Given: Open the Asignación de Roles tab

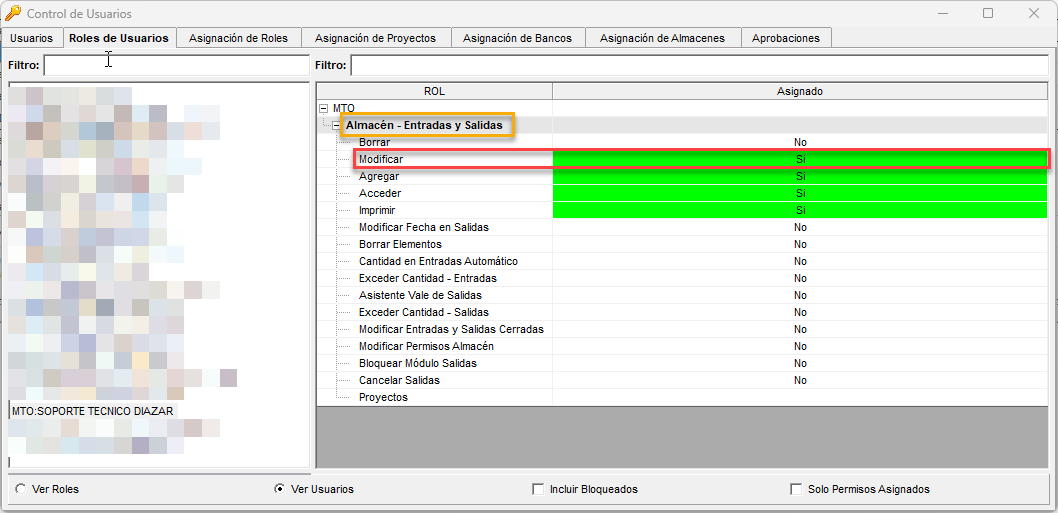Looking at the screenshot, I should coord(238,38).
